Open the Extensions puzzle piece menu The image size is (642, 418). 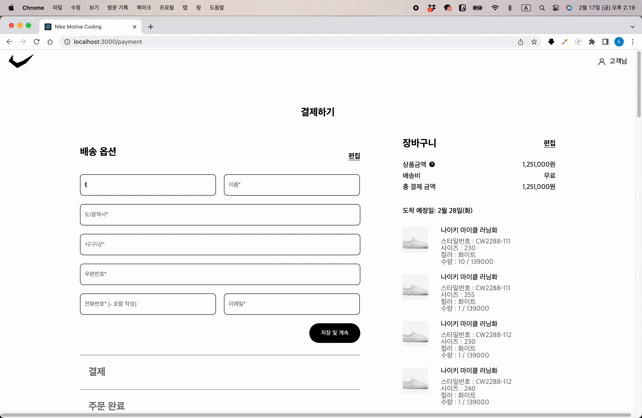click(592, 42)
